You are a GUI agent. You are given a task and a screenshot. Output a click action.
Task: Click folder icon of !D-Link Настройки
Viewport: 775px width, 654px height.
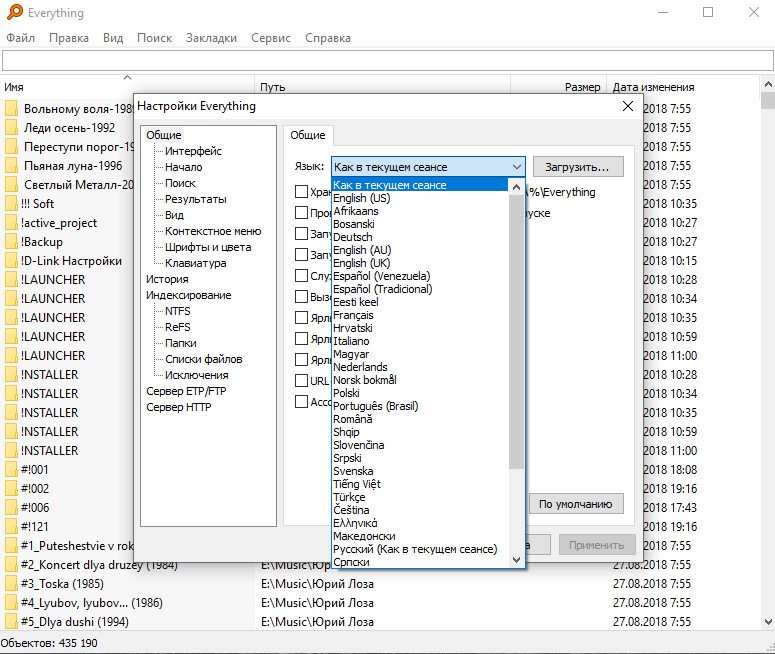point(11,261)
